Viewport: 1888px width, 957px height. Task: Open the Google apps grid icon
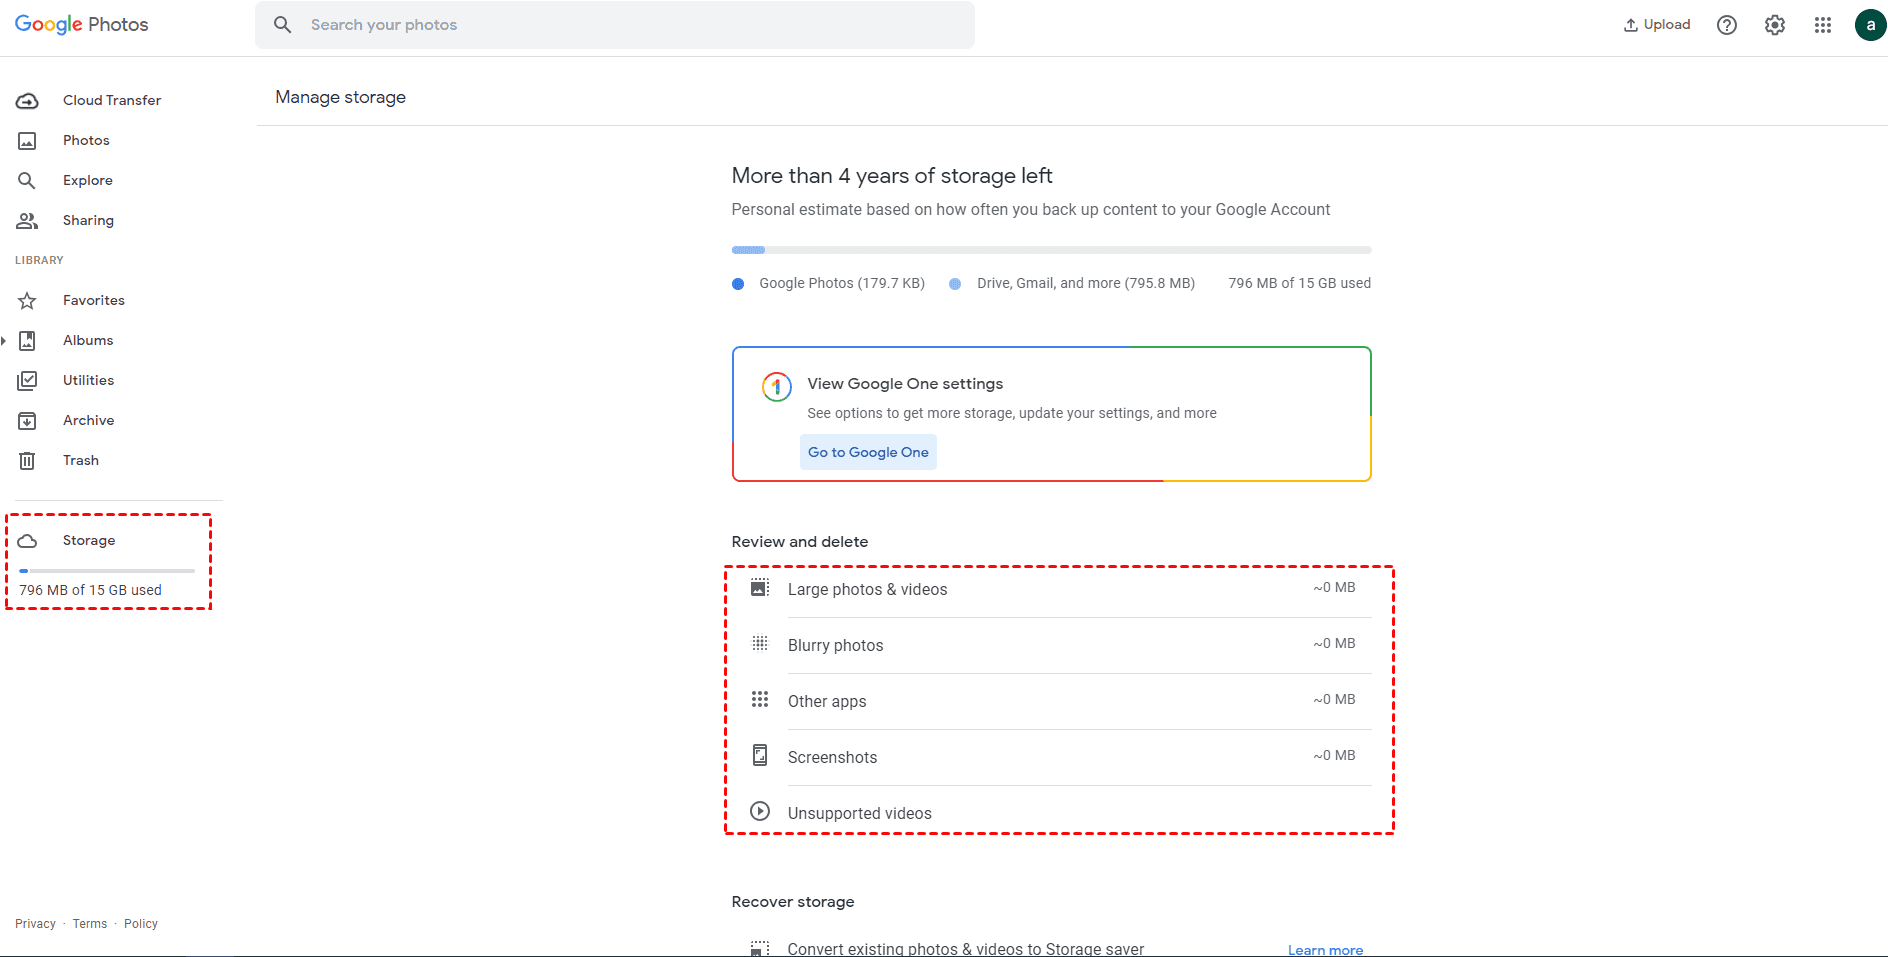point(1823,25)
